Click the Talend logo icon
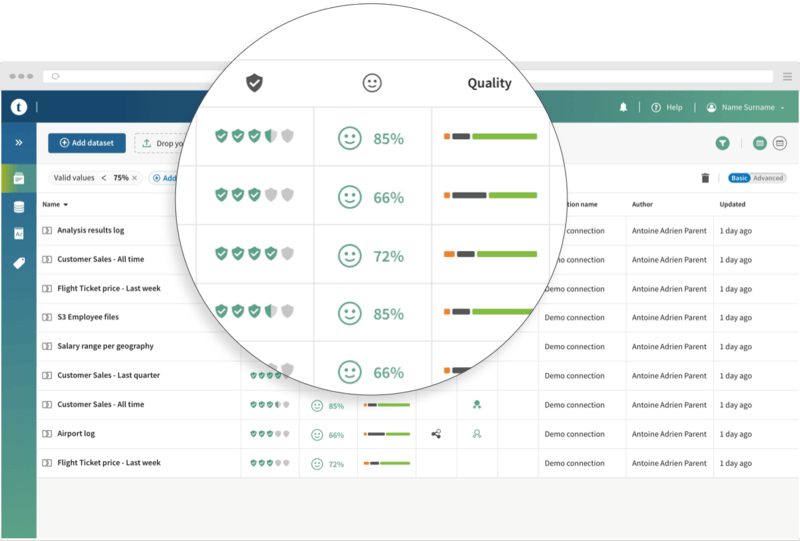Screen dimensions: 800x541 [18, 107]
